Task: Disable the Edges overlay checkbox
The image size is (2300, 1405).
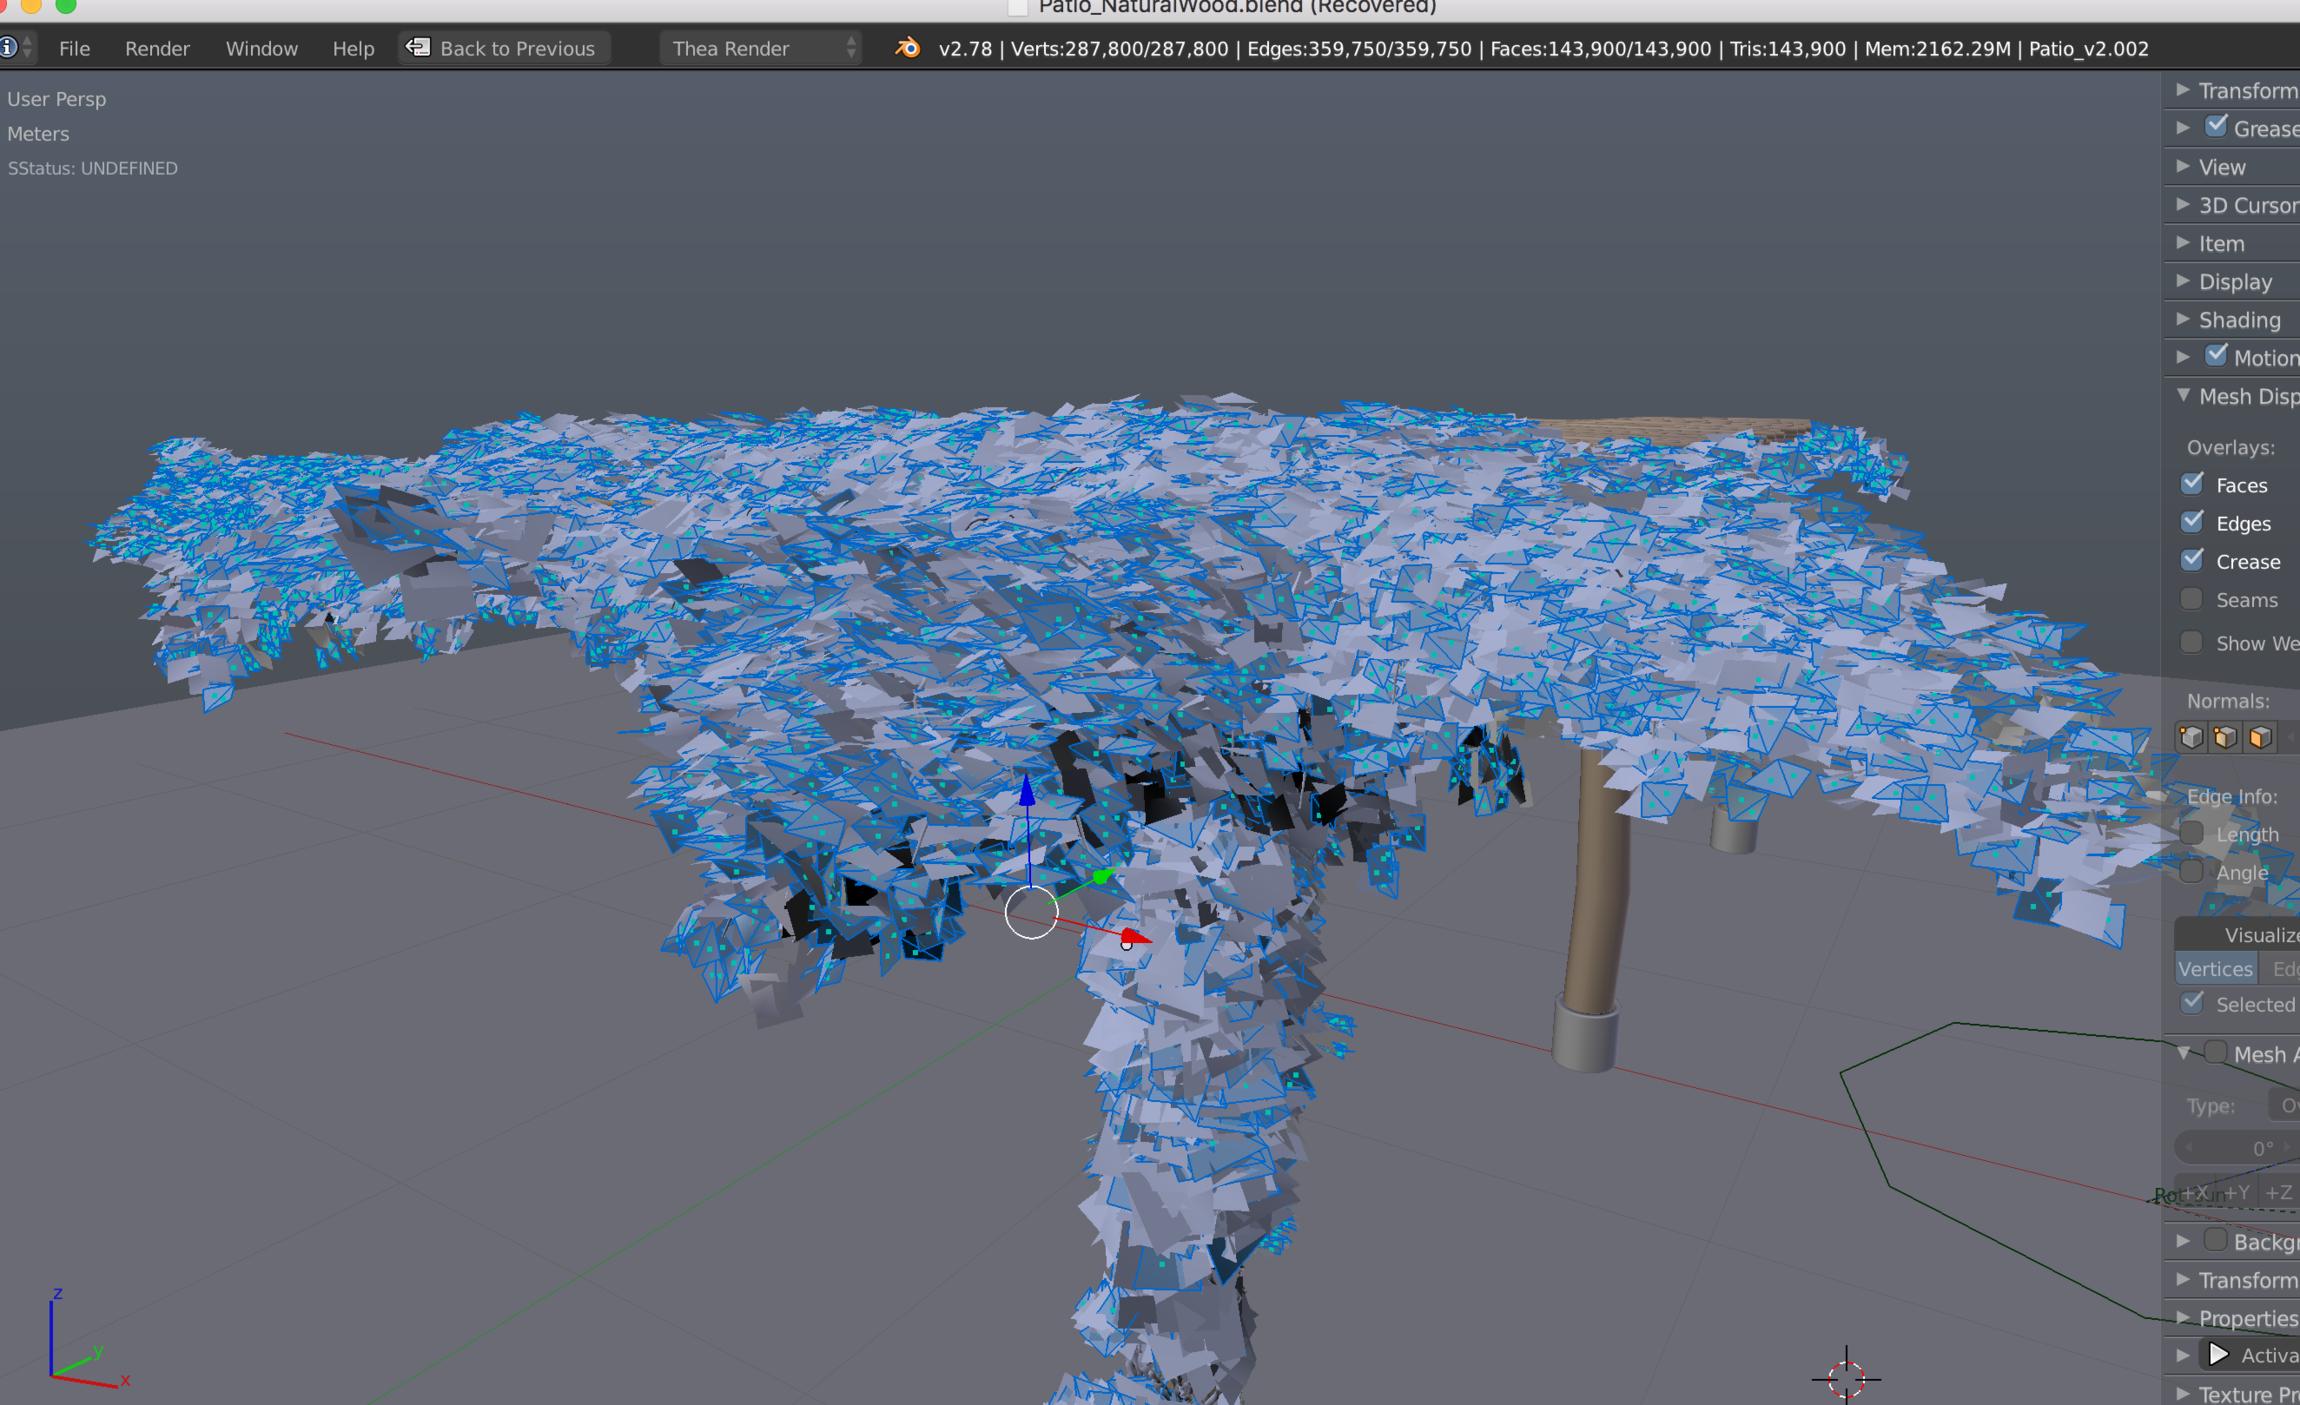Action: tap(2192, 522)
